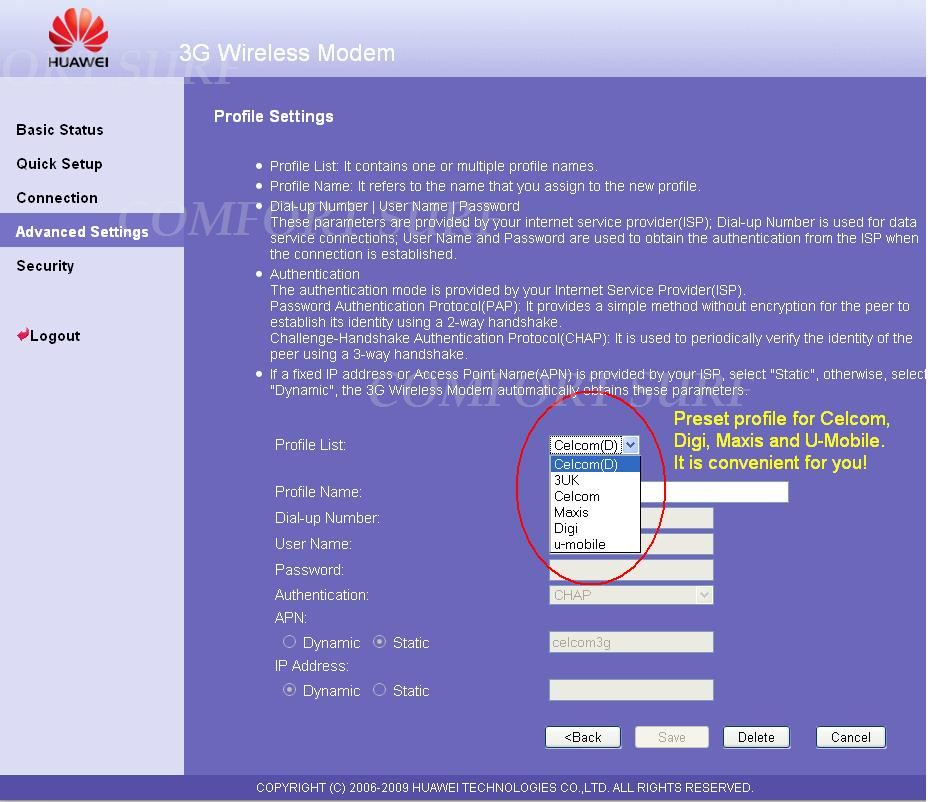Open Basic Status page

(x=60, y=130)
